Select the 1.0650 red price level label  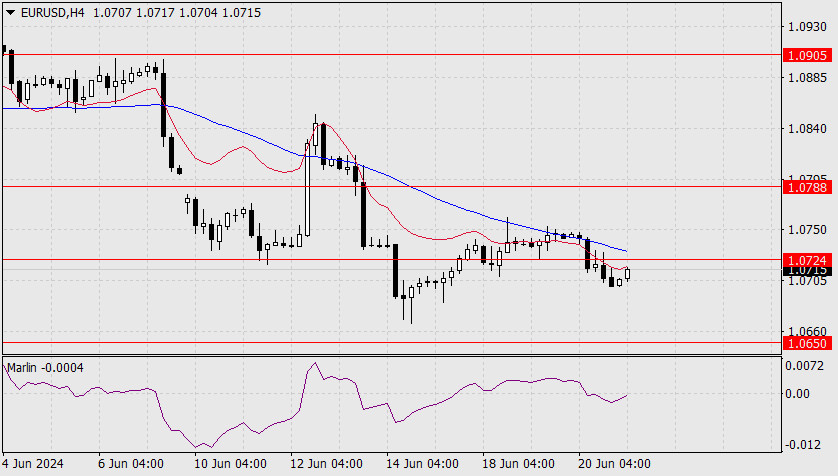pos(808,343)
